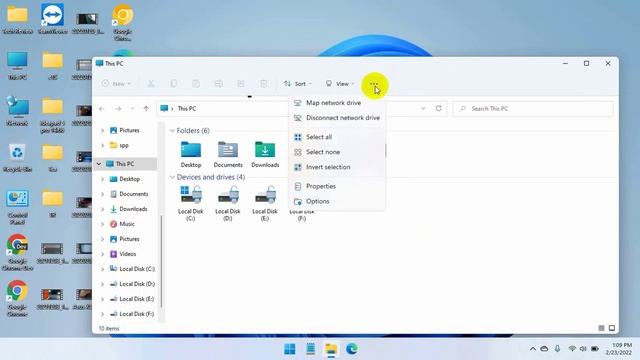The width and height of the screenshot is (640, 360).
Task: Click the Copy icon in toolbar
Action: (173, 84)
